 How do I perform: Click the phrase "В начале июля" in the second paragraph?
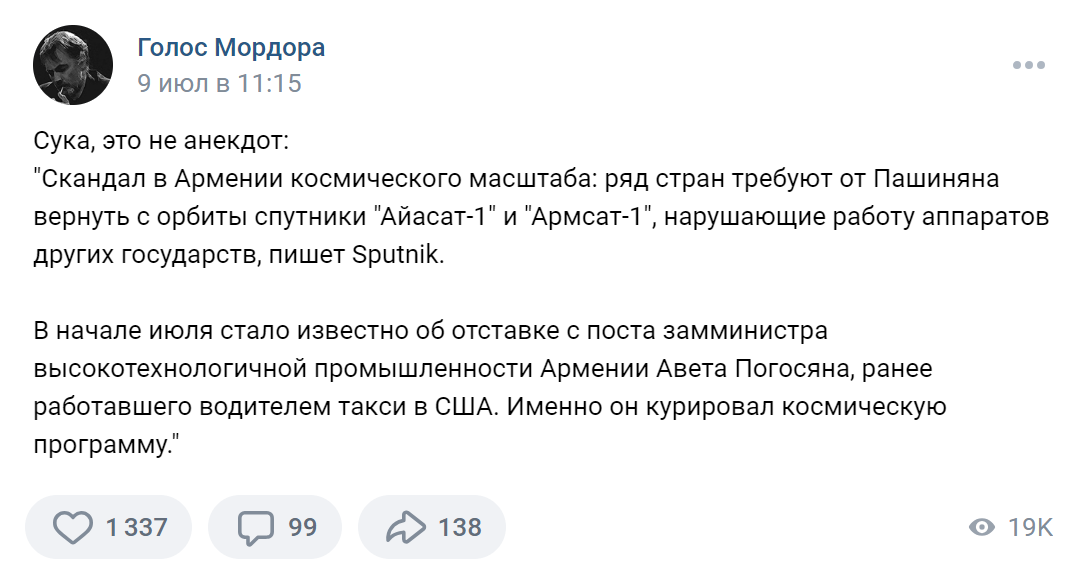112,330
